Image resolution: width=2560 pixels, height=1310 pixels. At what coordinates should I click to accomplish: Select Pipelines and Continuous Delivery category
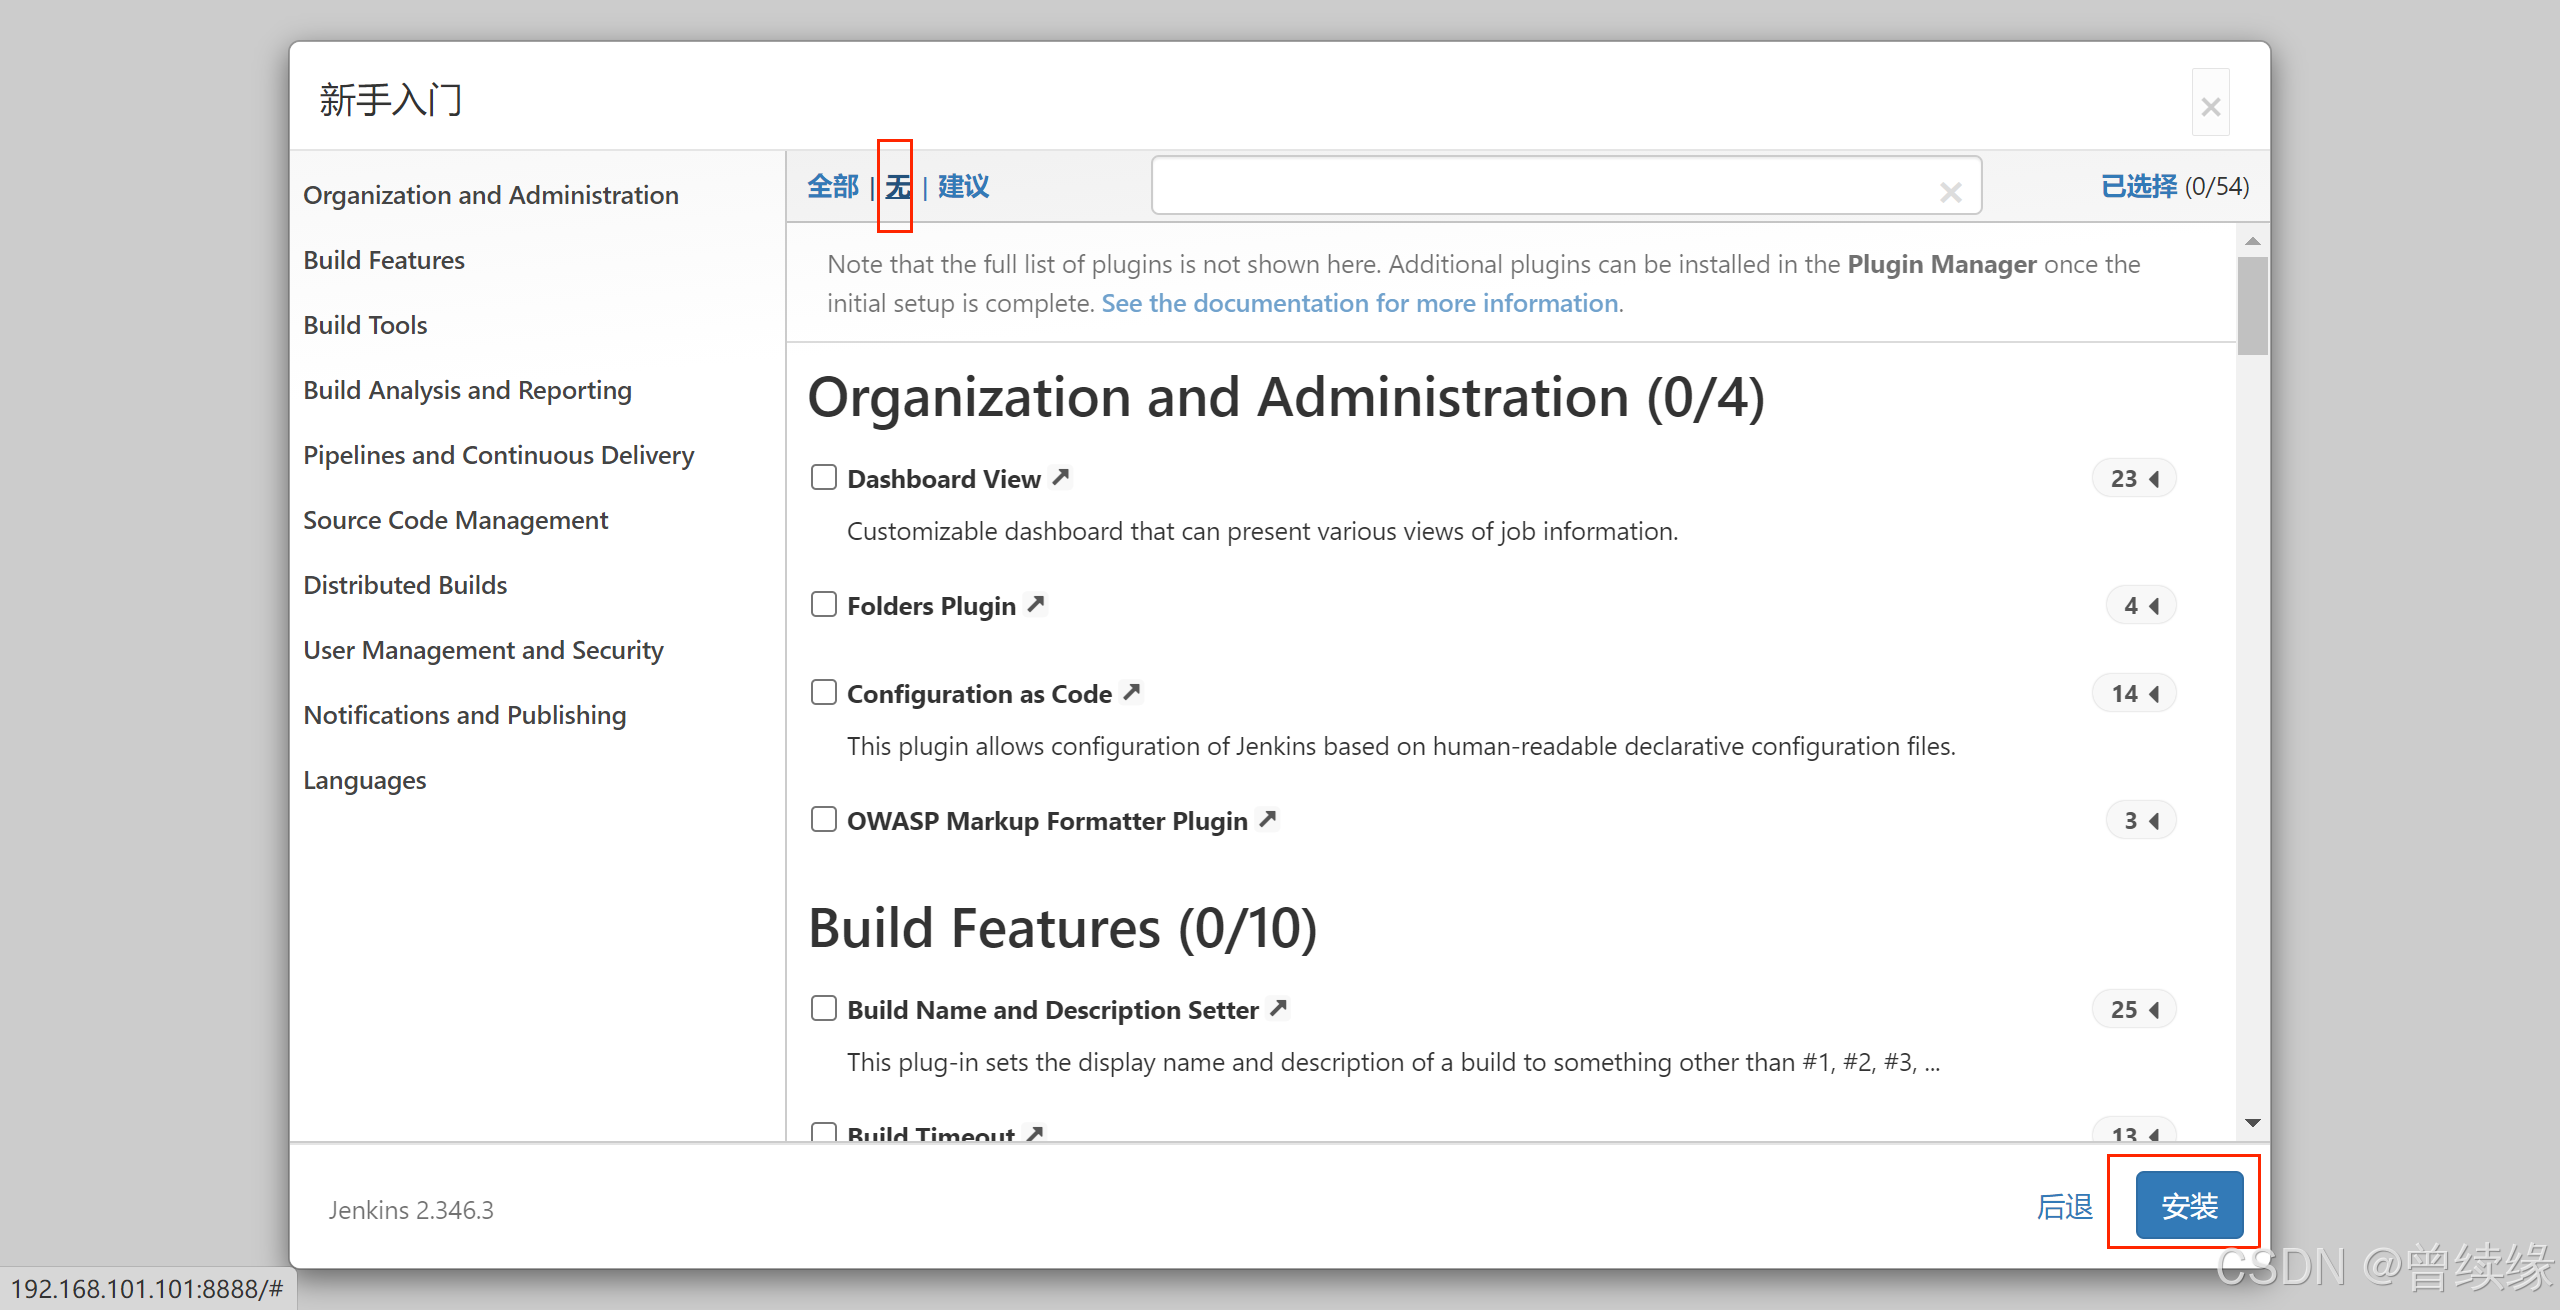click(x=499, y=455)
